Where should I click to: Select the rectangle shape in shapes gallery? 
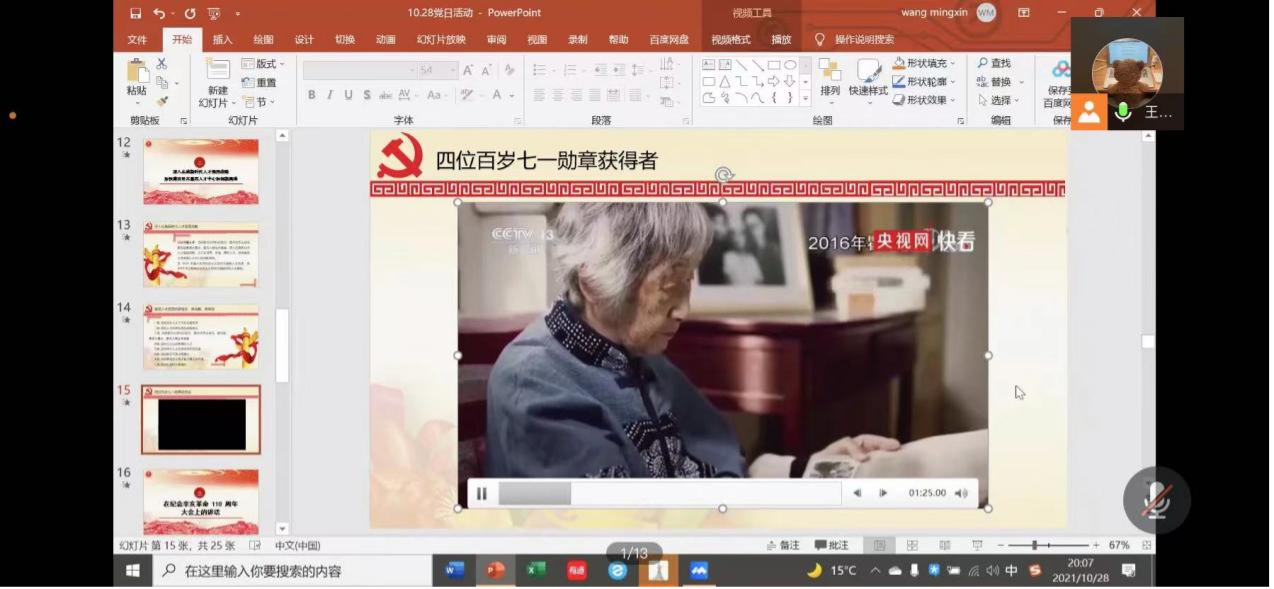774,65
